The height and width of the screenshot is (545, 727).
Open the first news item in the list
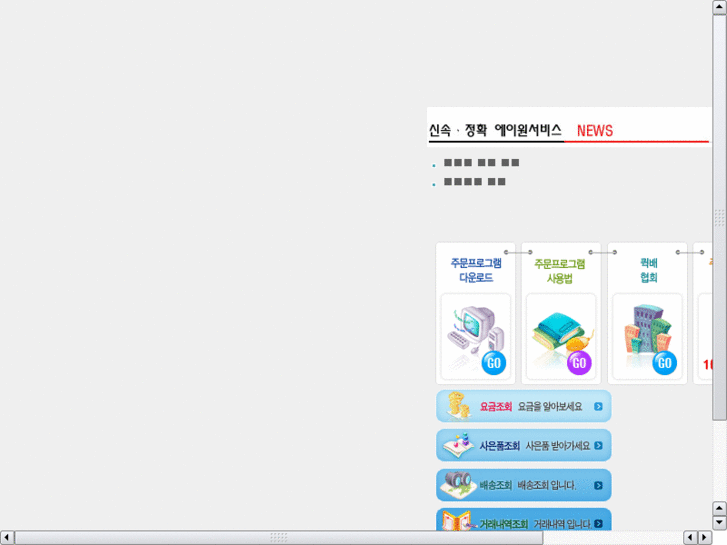pos(481,163)
